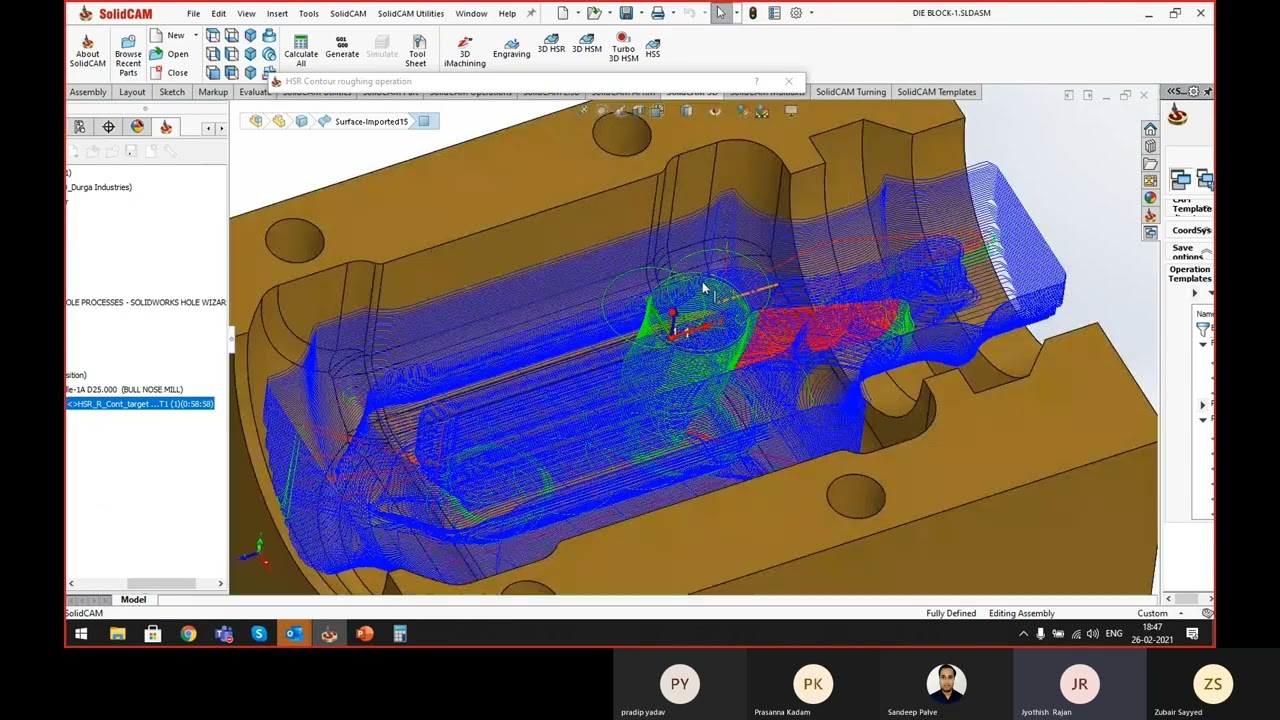Open About SolidCAM
Viewport: 1280px width, 720px height.
point(87,52)
